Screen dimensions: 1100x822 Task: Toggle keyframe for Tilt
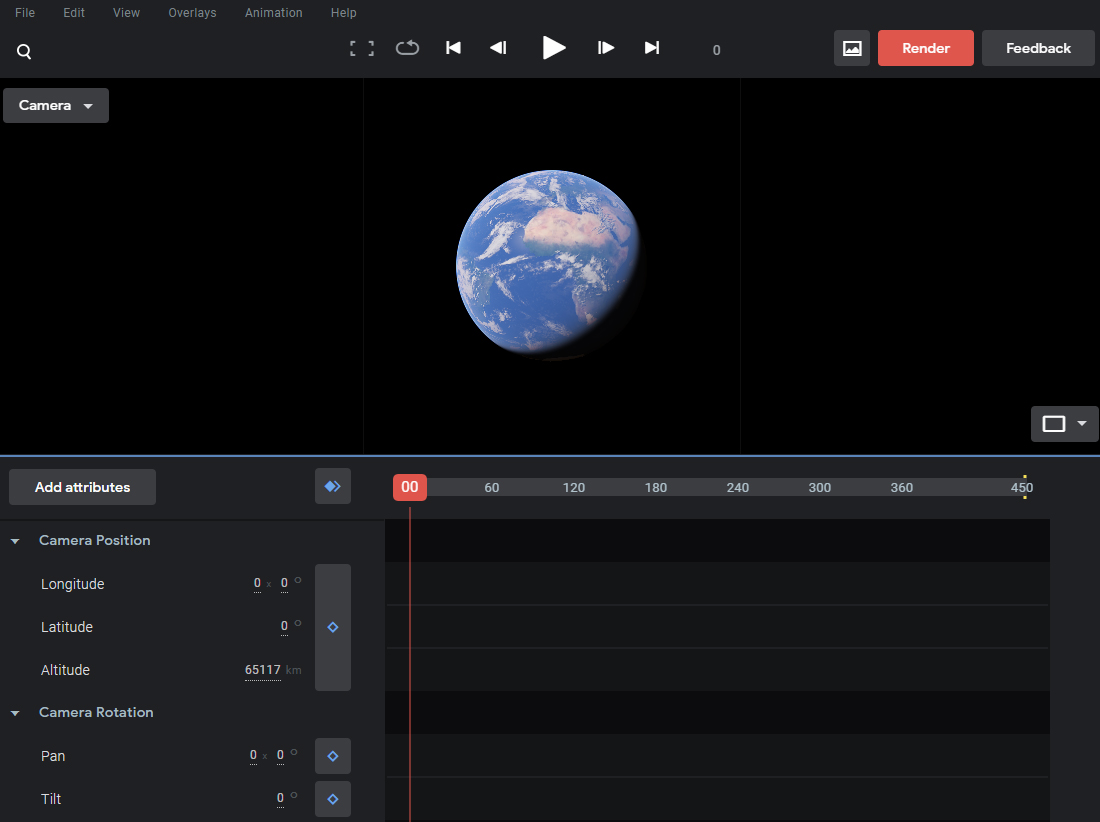point(333,799)
